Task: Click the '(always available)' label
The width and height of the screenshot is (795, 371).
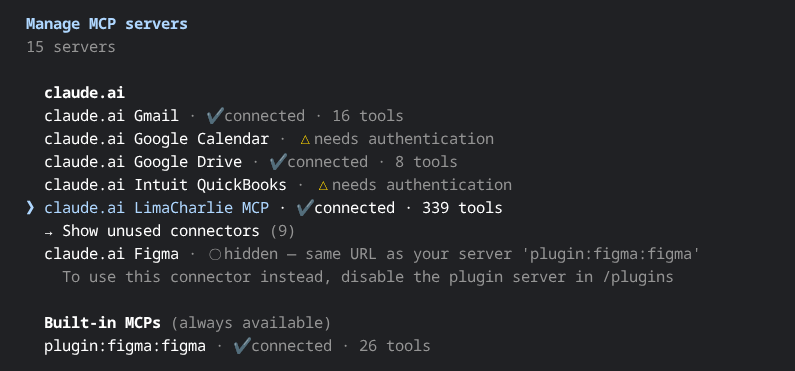Action: pyautogui.click(x=251, y=323)
